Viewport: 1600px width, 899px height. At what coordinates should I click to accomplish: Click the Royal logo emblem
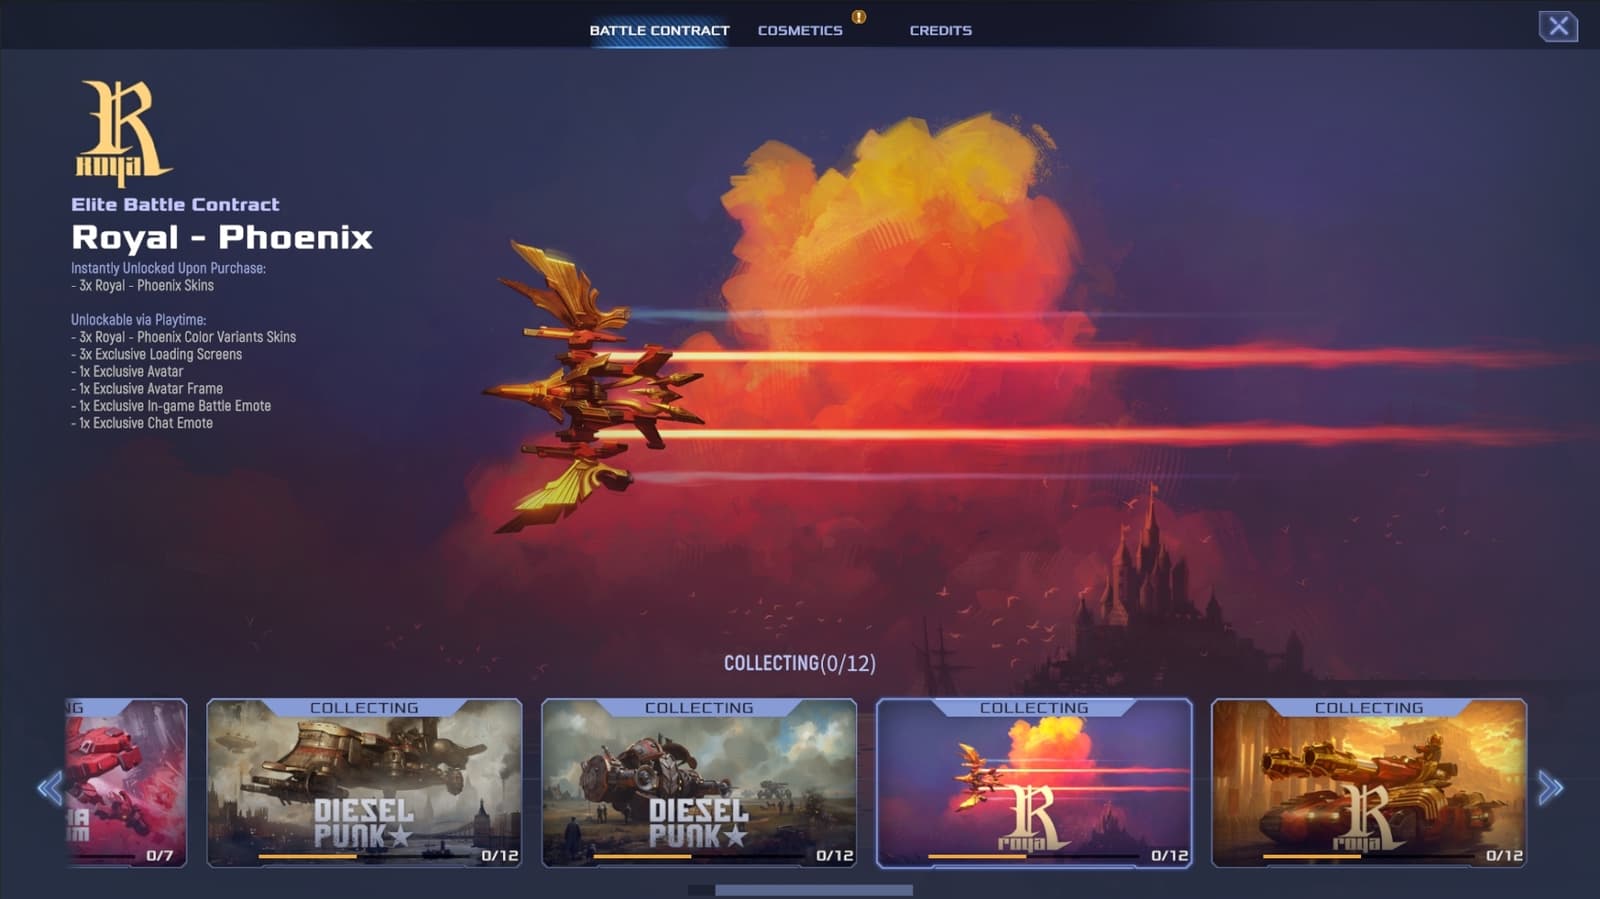pyautogui.click(x=123, y=133)
